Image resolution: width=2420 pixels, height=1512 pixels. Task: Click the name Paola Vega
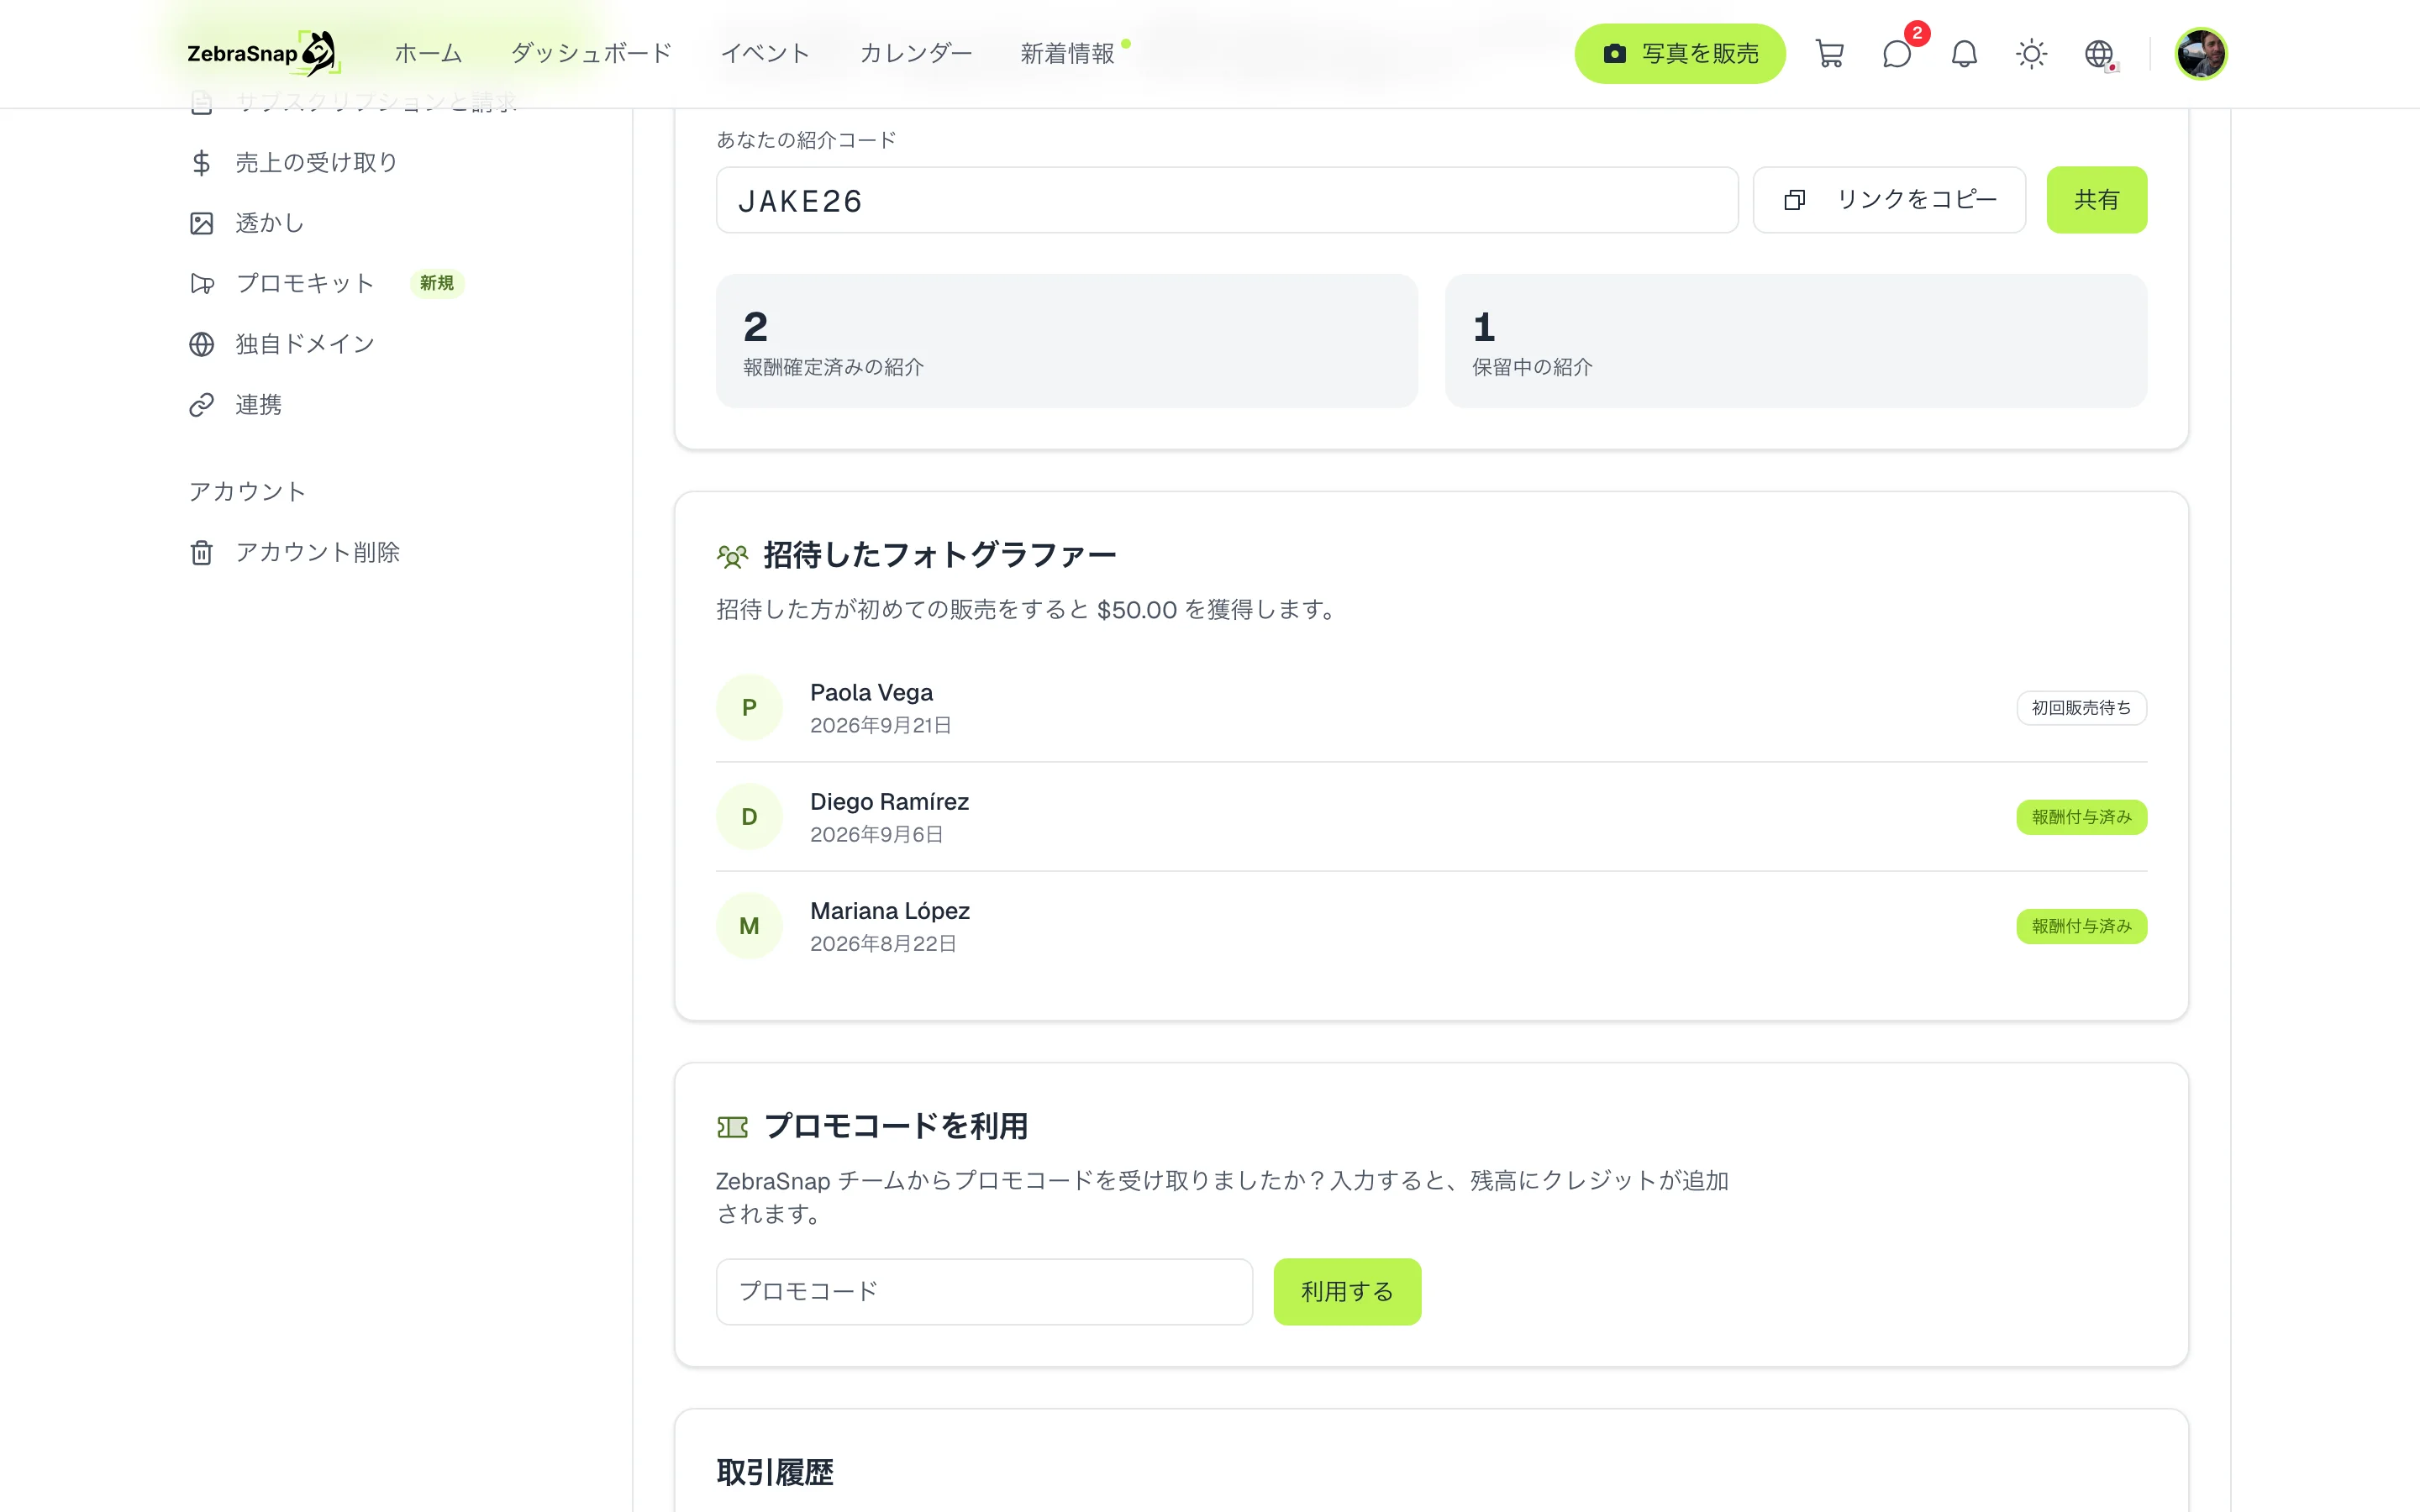tap(871, 692)
